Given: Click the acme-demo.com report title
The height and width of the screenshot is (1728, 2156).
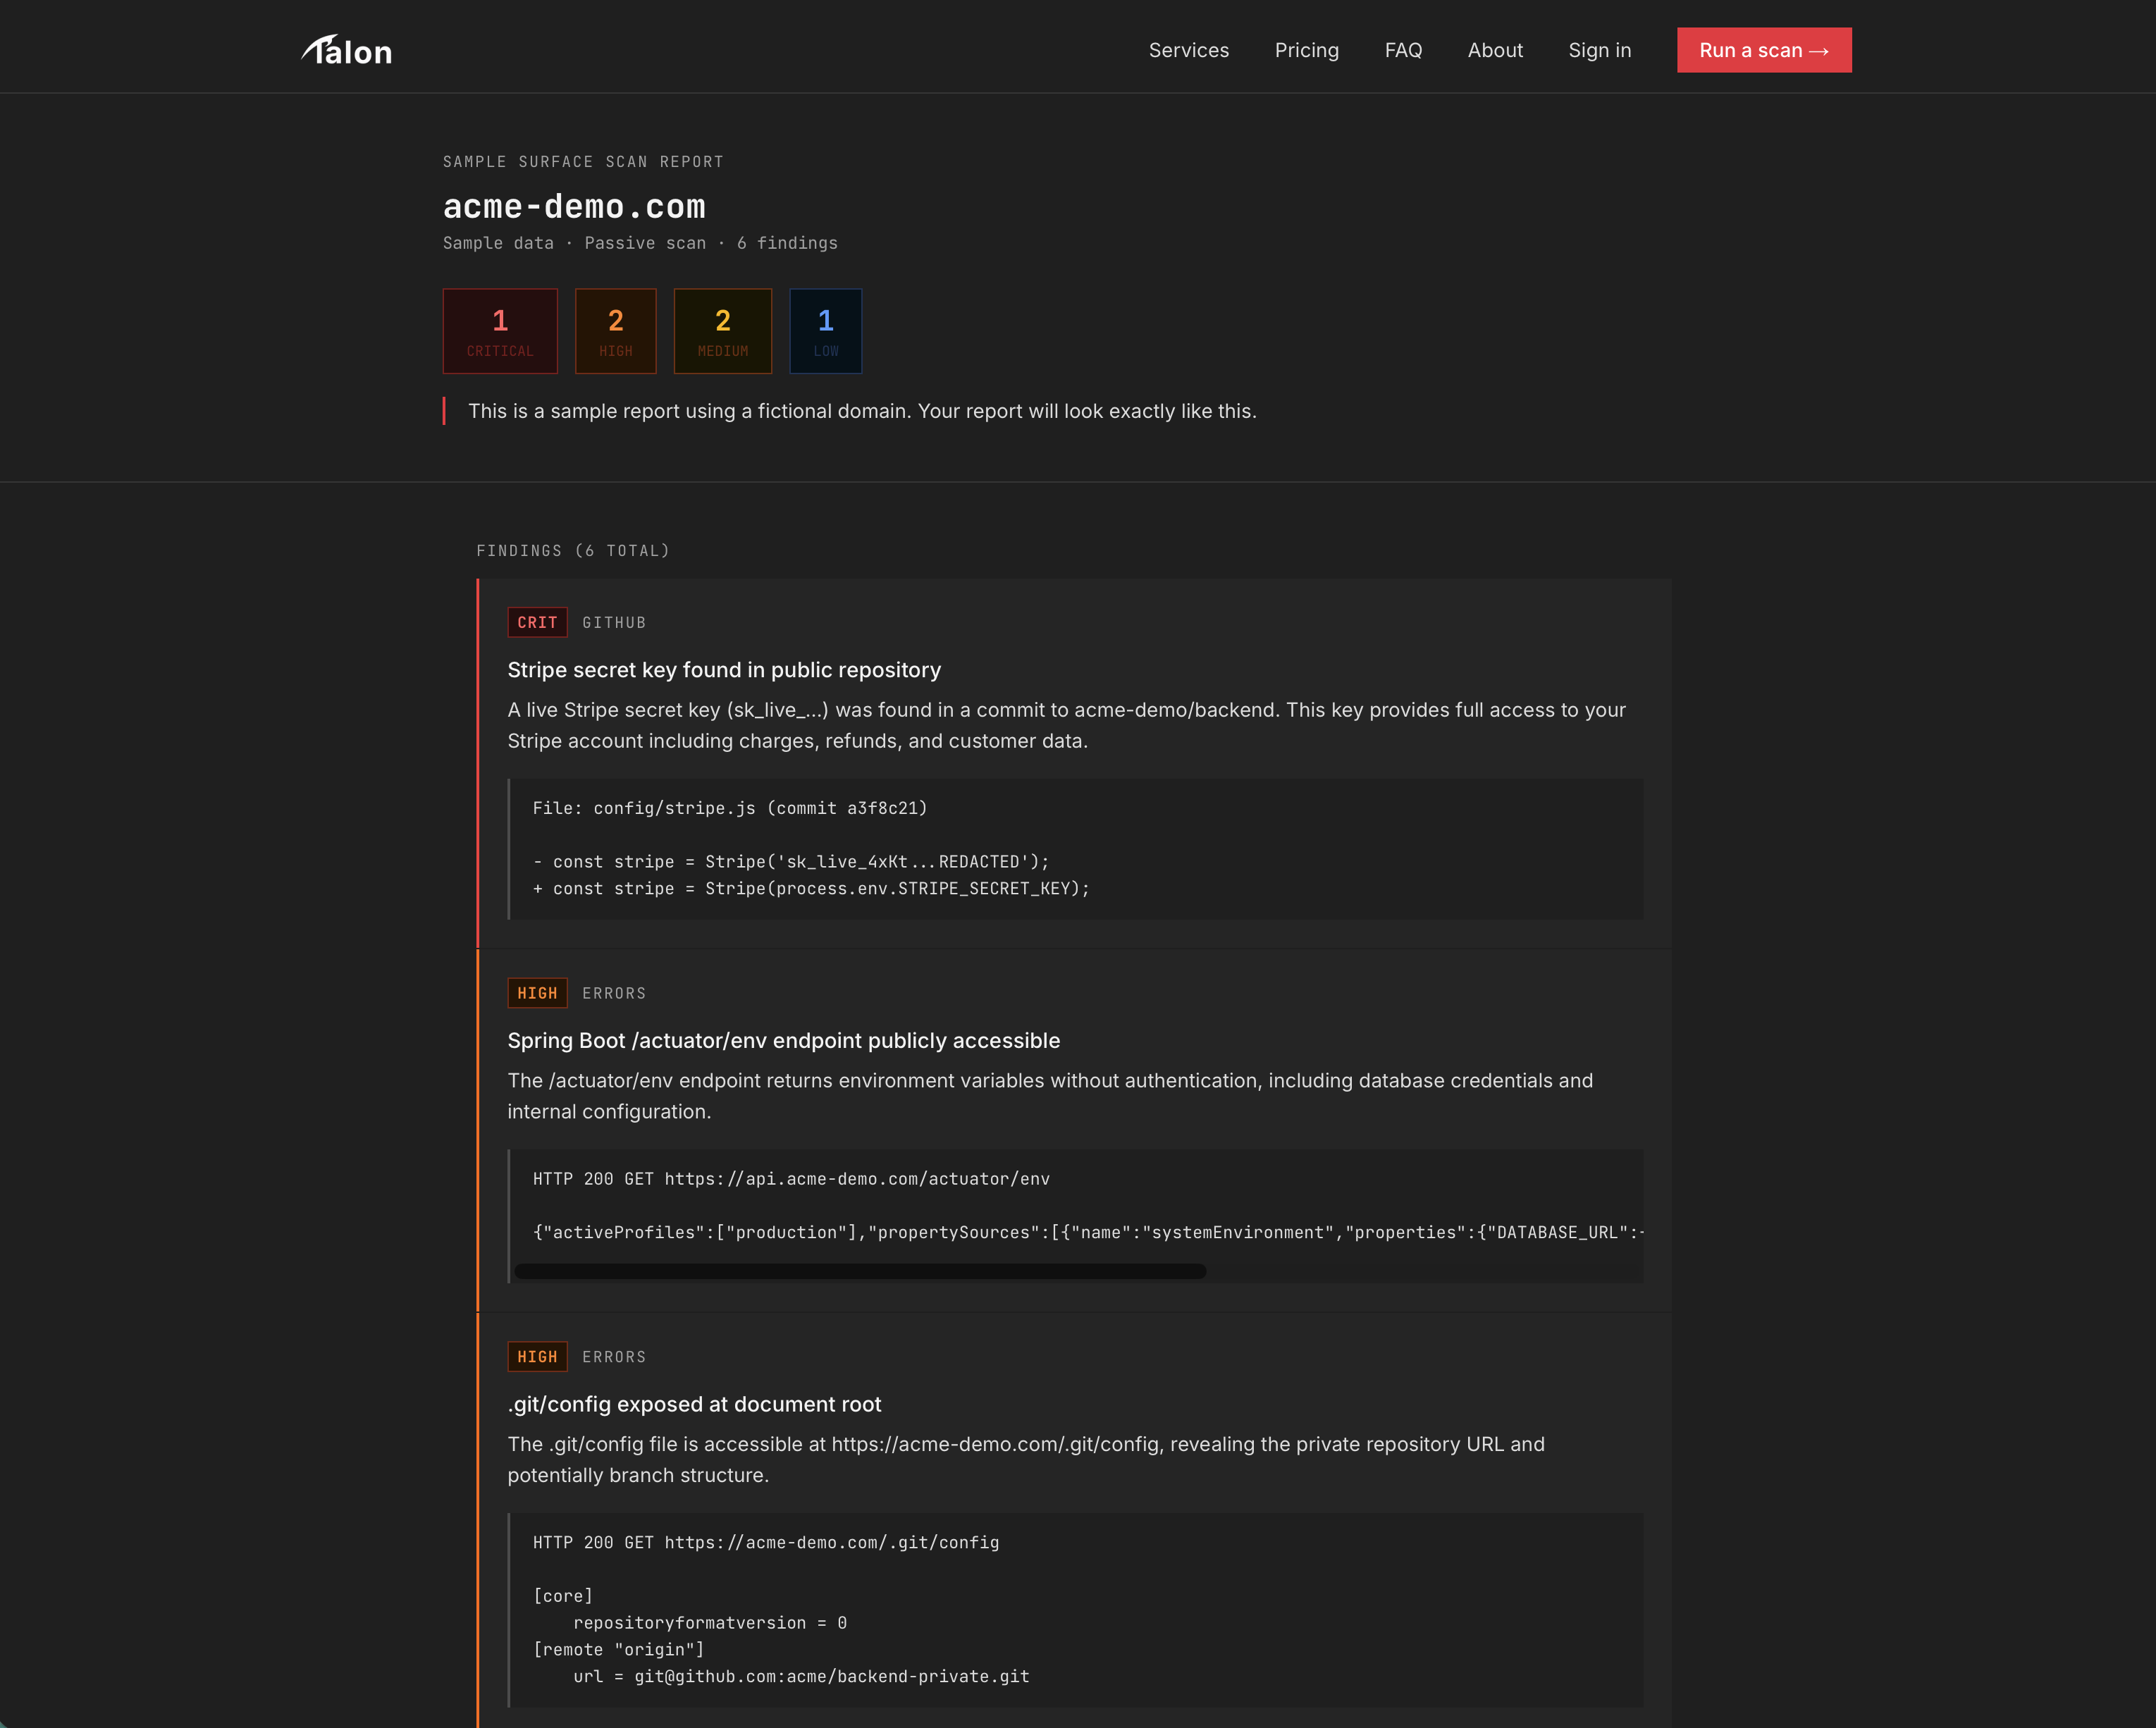Looking at the screenshot, I should (574, 206).
